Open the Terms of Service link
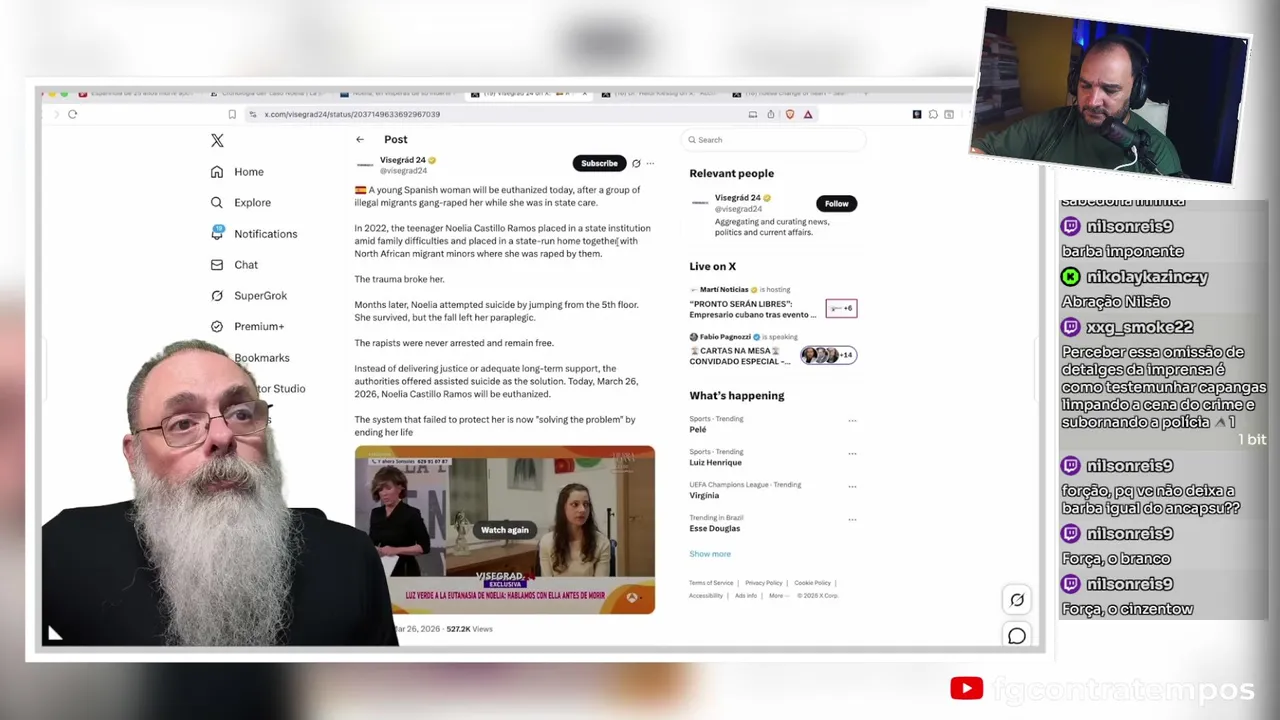This screenshot has width=1280, height=720. (x=711, y=583)
